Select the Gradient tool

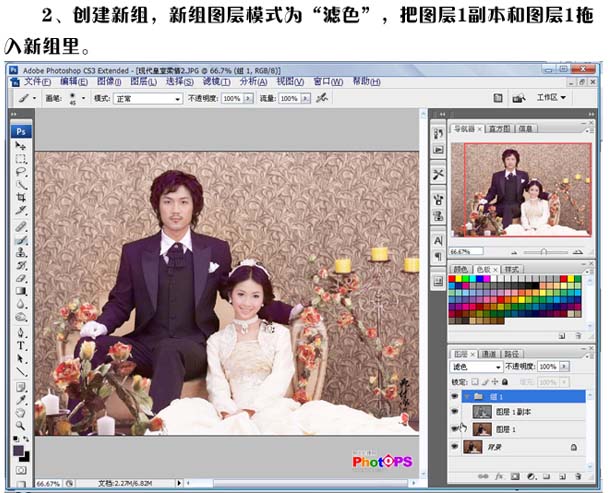tap(21, 291)
